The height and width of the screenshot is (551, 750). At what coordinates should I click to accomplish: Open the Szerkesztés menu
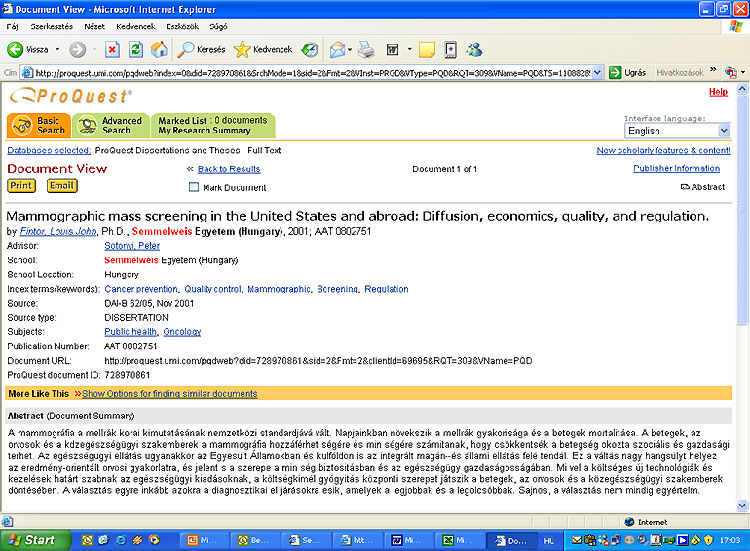(x=52, y=26)
